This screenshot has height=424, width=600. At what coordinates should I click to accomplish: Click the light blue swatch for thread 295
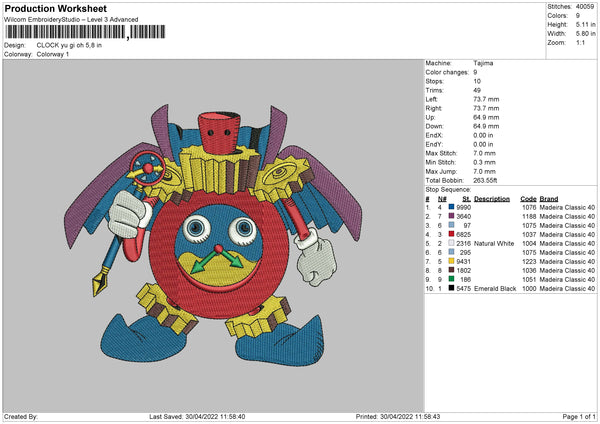click(451, 252)
